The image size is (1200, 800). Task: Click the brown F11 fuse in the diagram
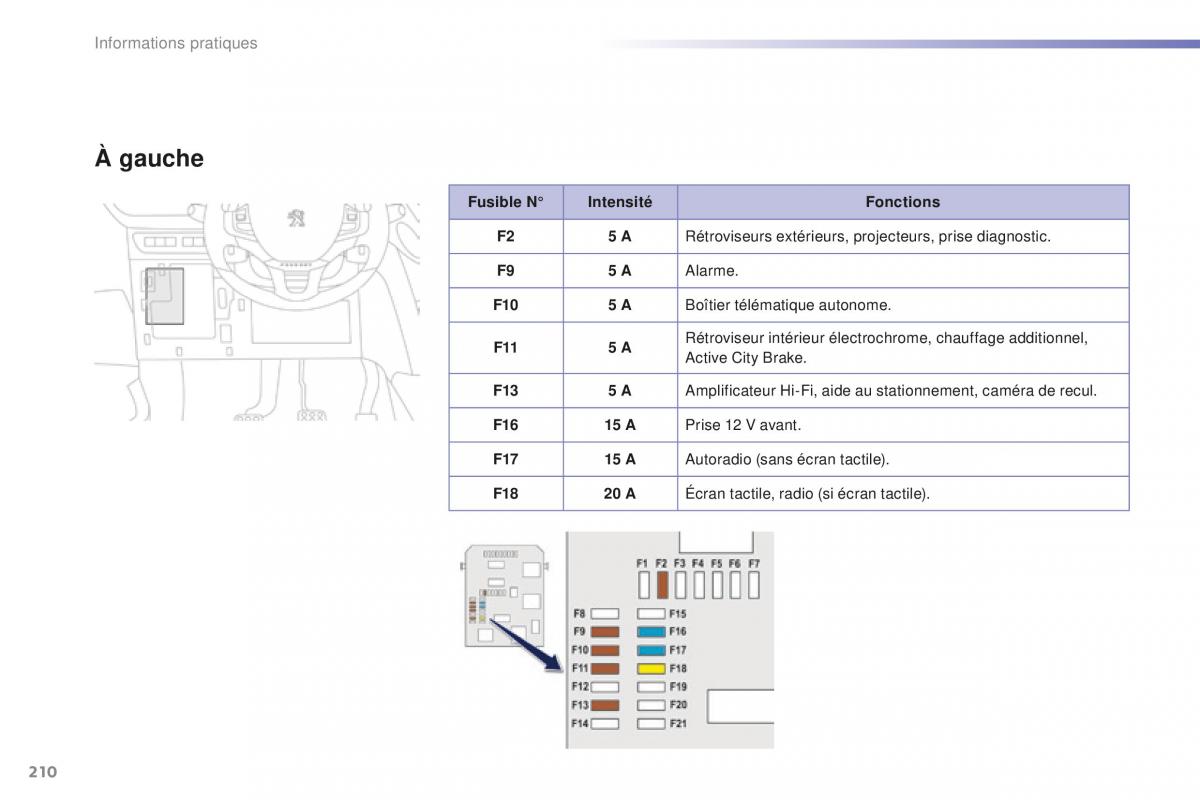(x=605, y=668)
